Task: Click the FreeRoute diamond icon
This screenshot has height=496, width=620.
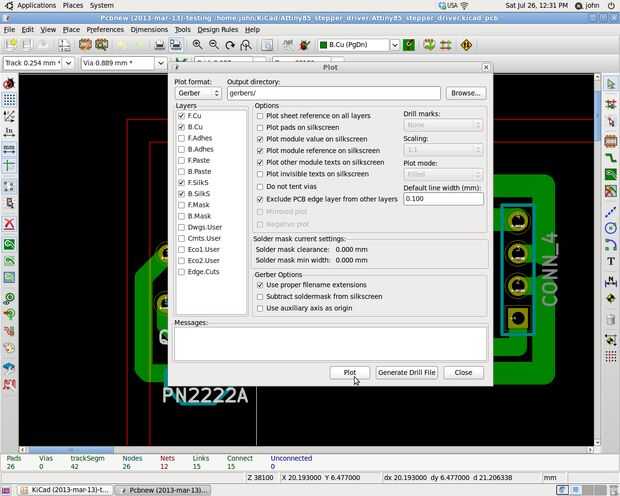Action: point(466,45)
